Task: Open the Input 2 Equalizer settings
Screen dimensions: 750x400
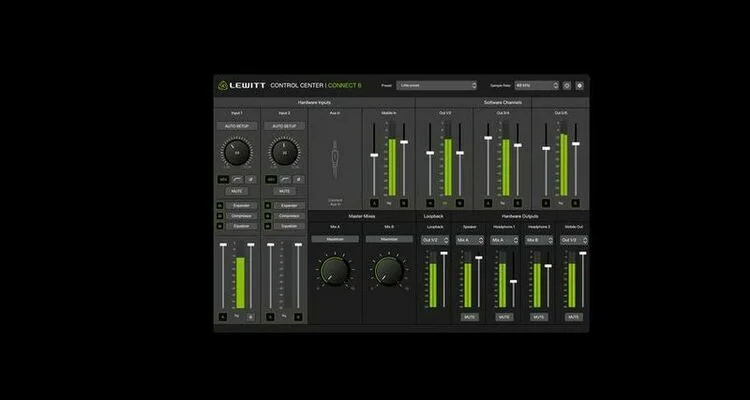Action: pyautogui.click(x=289, y=226)
